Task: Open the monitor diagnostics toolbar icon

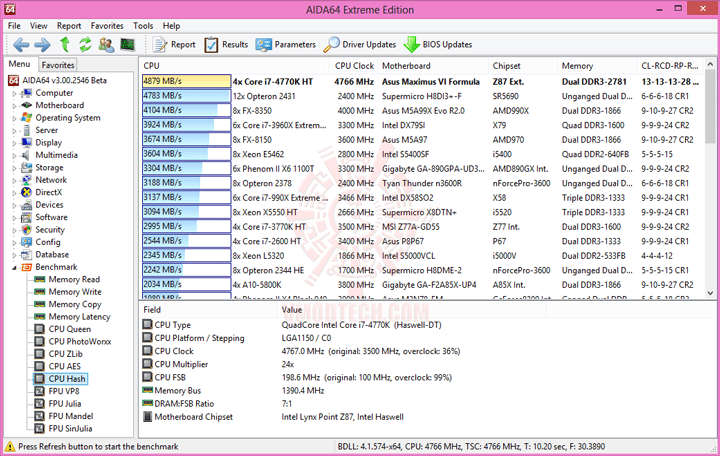Action: (127, 45)
